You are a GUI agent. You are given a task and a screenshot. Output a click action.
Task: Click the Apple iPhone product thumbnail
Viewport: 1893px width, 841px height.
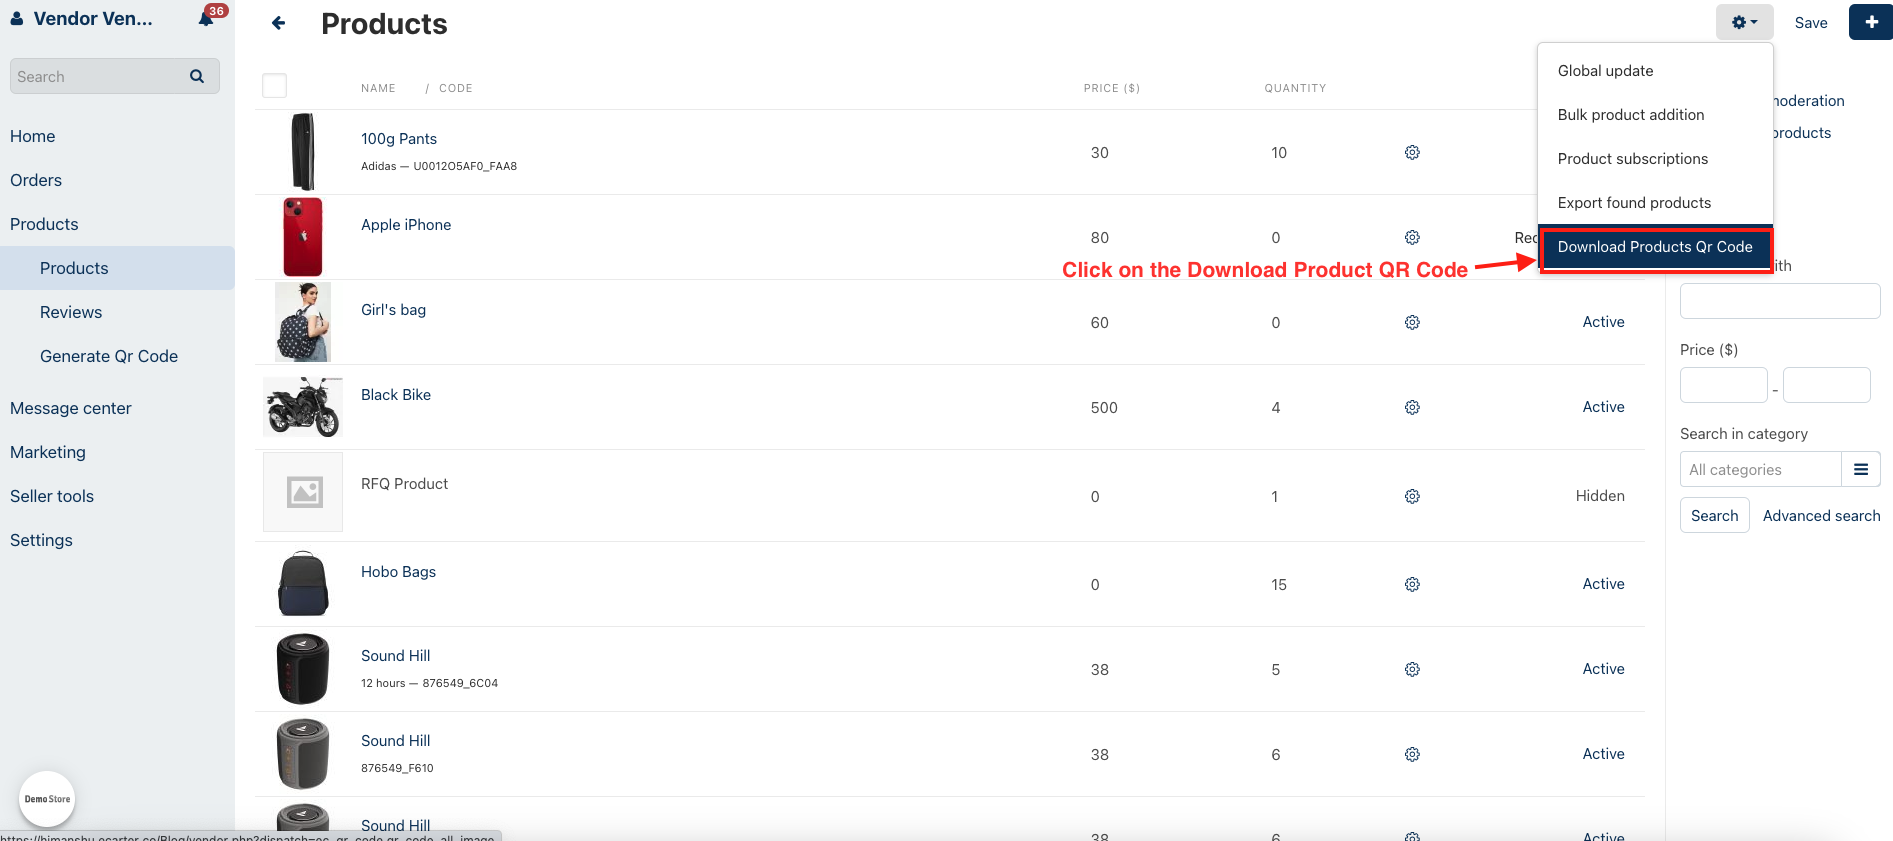(x=303, y=237)
